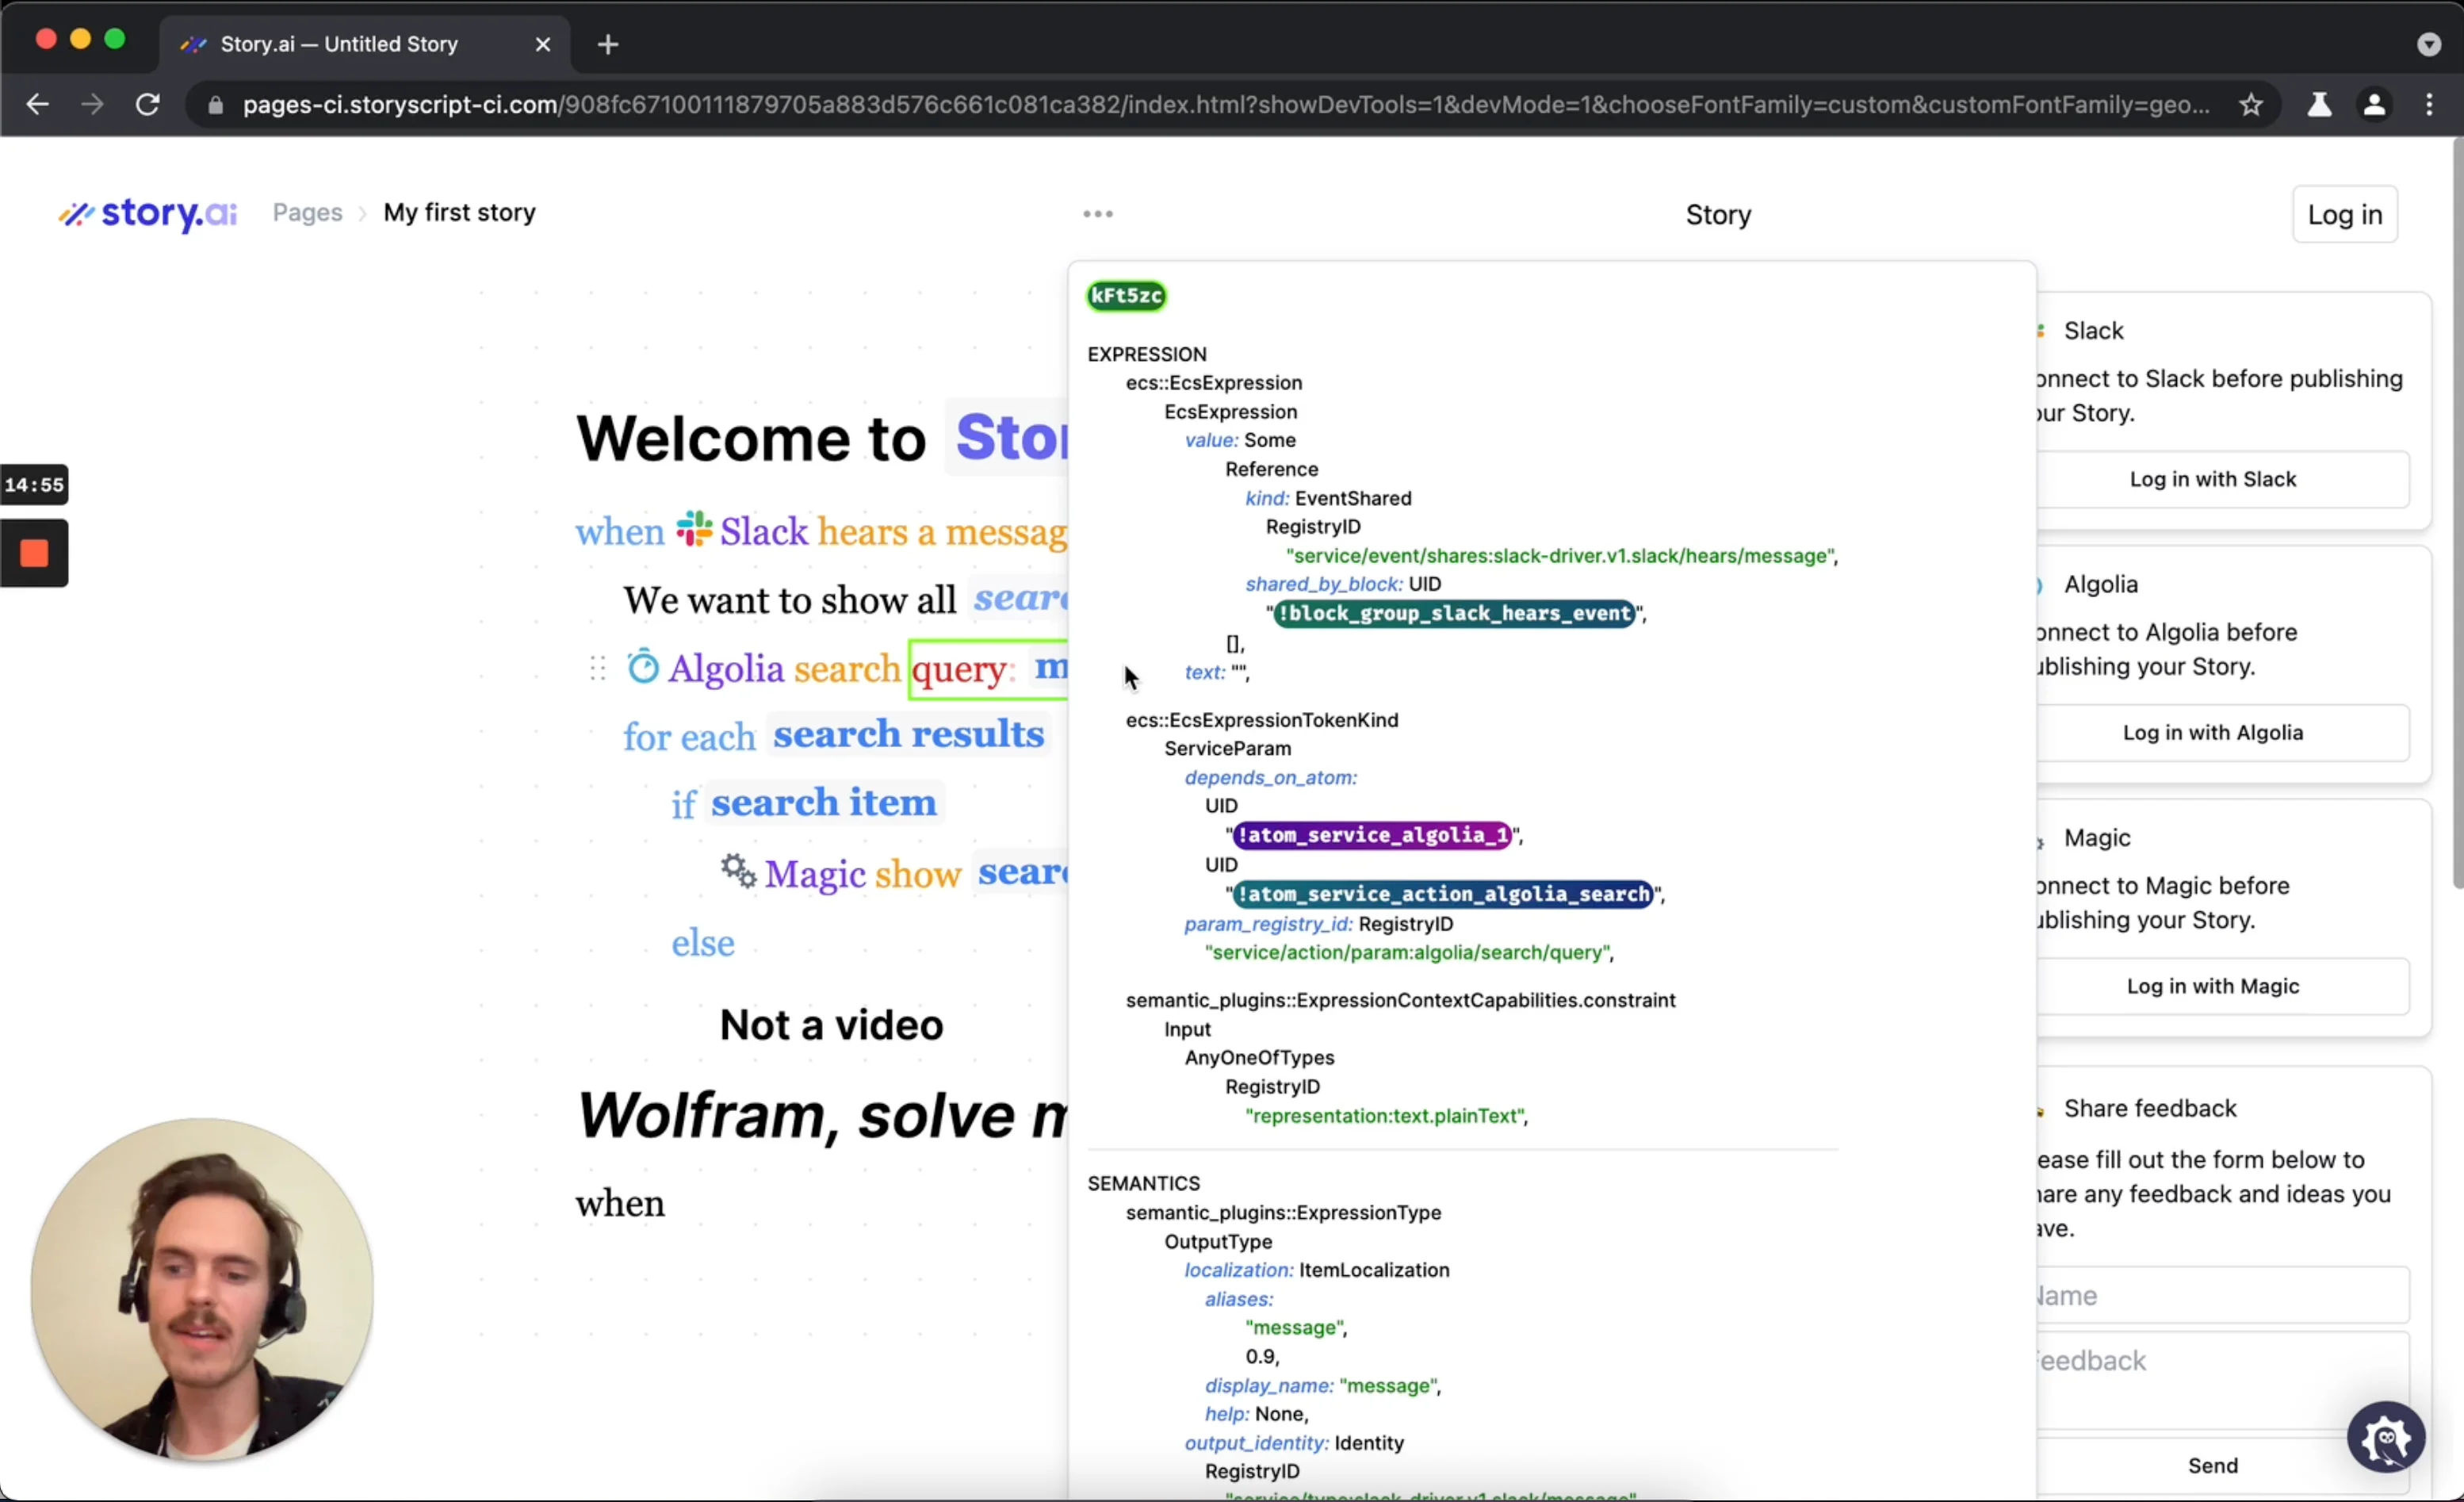Click the Slack logo icon in story
The image size is (2464, 1502).
tap(694, 529)
